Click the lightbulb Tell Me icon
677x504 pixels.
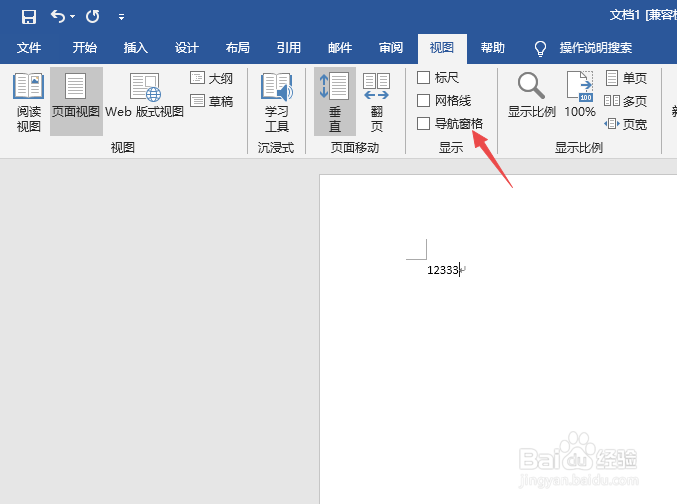click(x=540, y=48)
